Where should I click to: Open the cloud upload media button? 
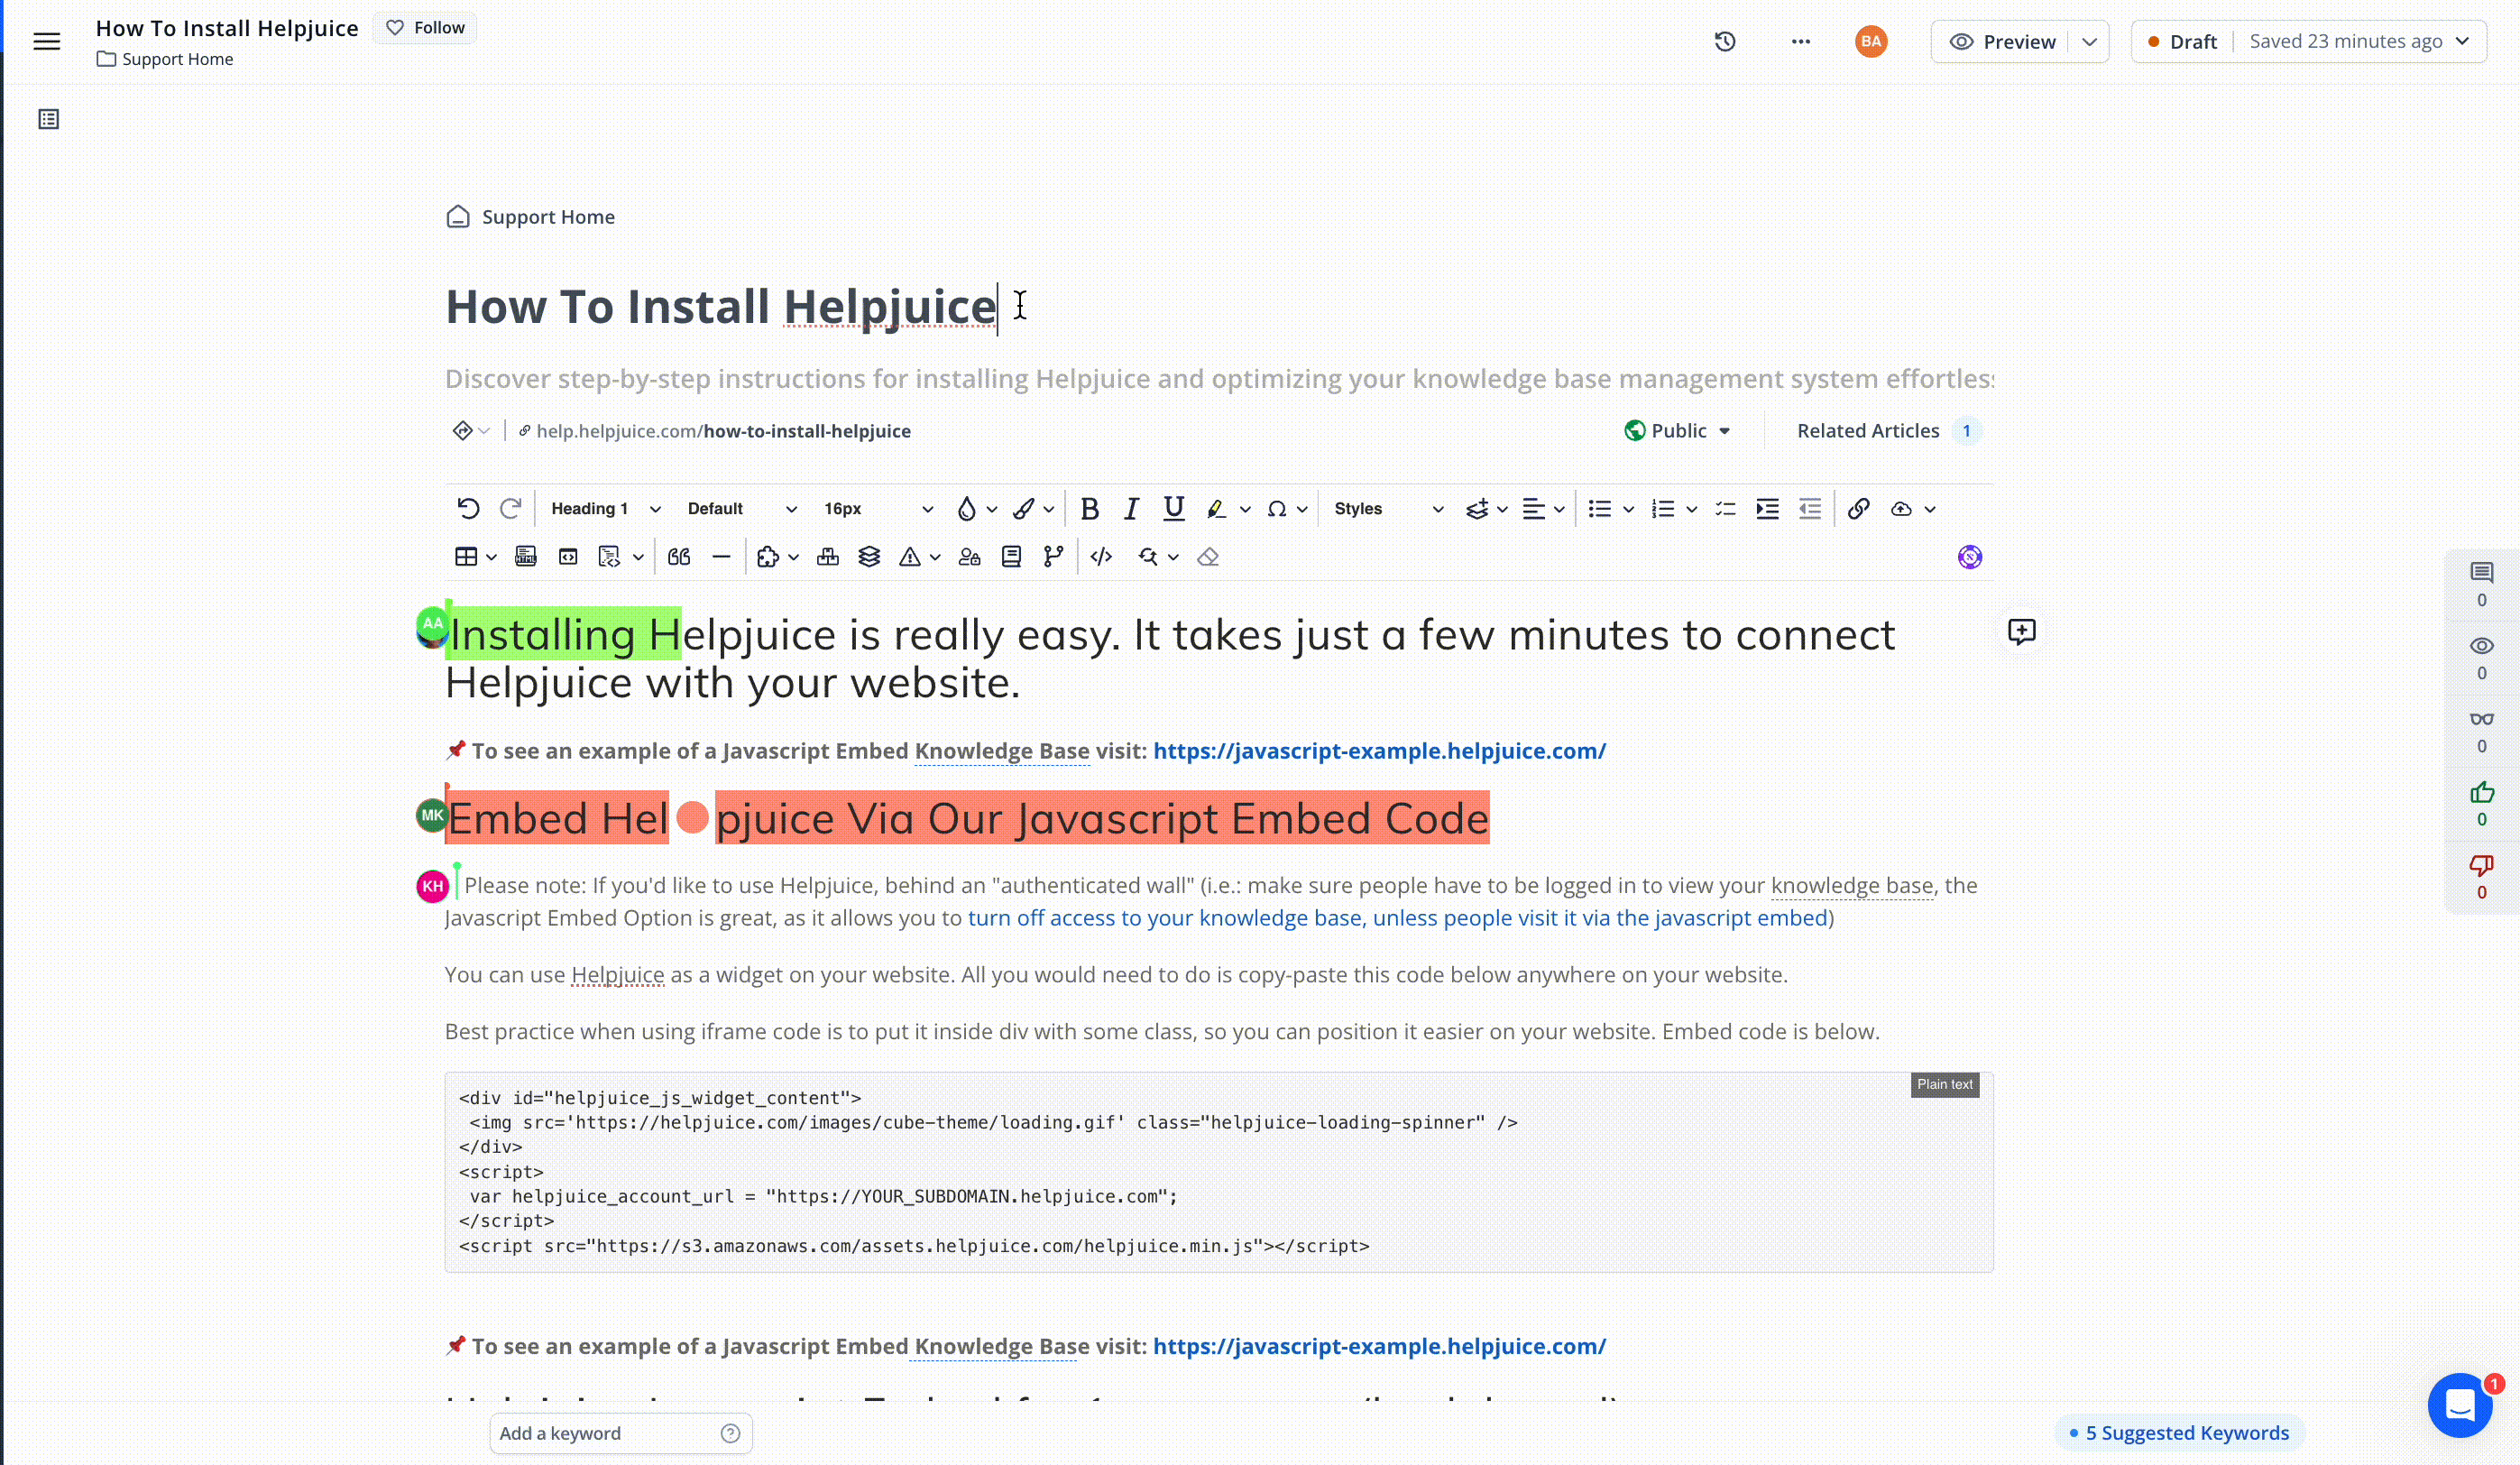1901,508
